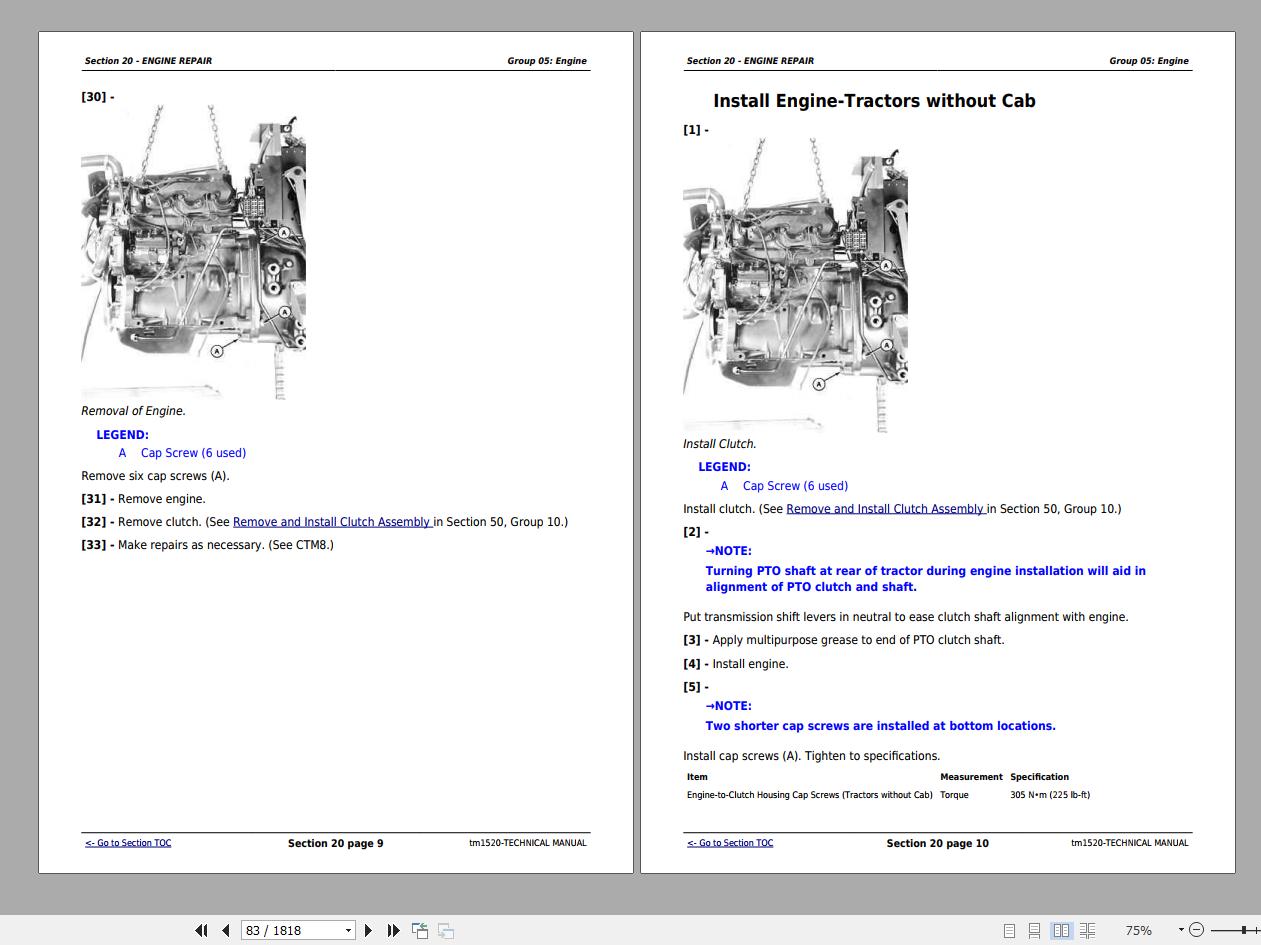Go to the next page
The image size is (1261, 945).
point(368,930)
